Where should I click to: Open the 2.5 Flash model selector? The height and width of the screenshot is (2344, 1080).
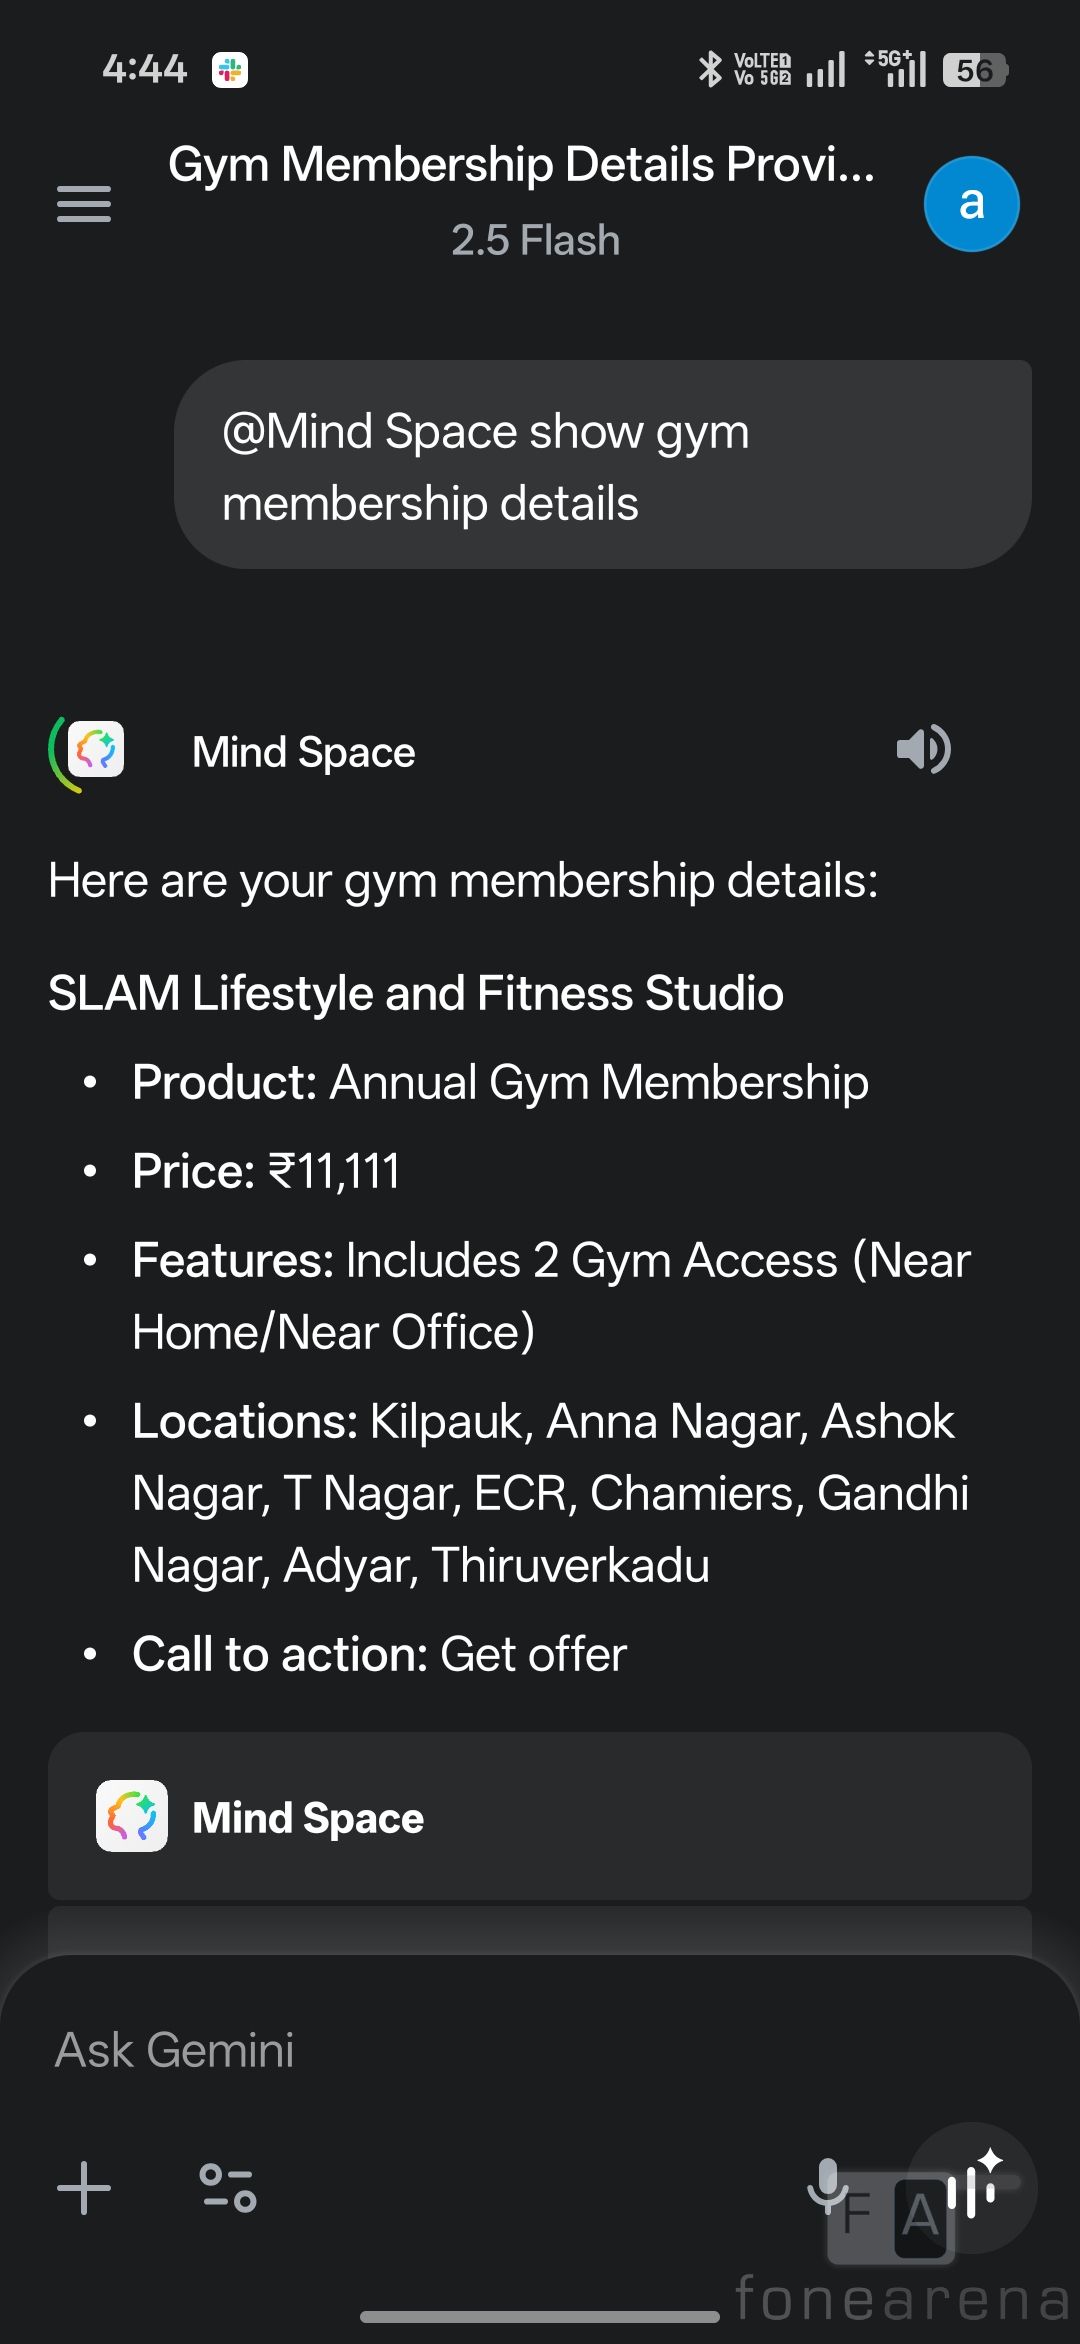(x=535, y=241)
